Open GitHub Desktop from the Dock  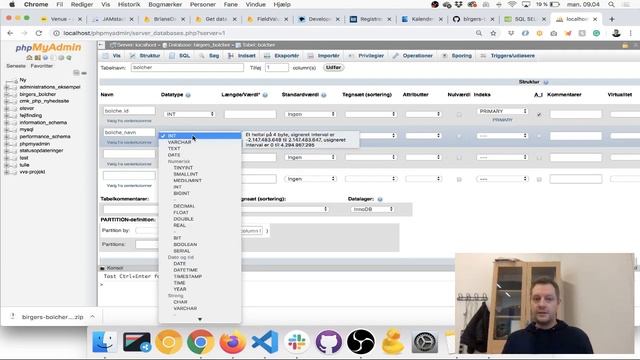[329, 341]
